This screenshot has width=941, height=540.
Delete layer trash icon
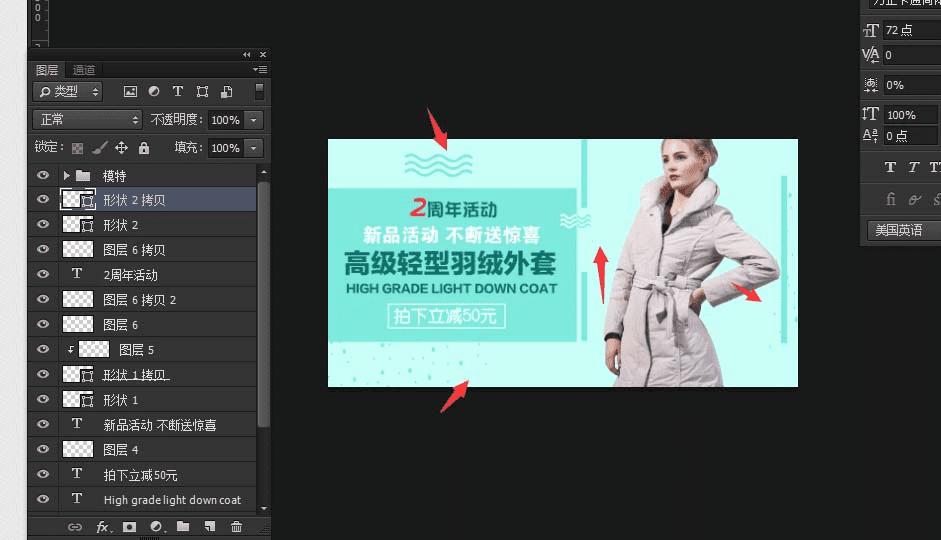(236, 527)
